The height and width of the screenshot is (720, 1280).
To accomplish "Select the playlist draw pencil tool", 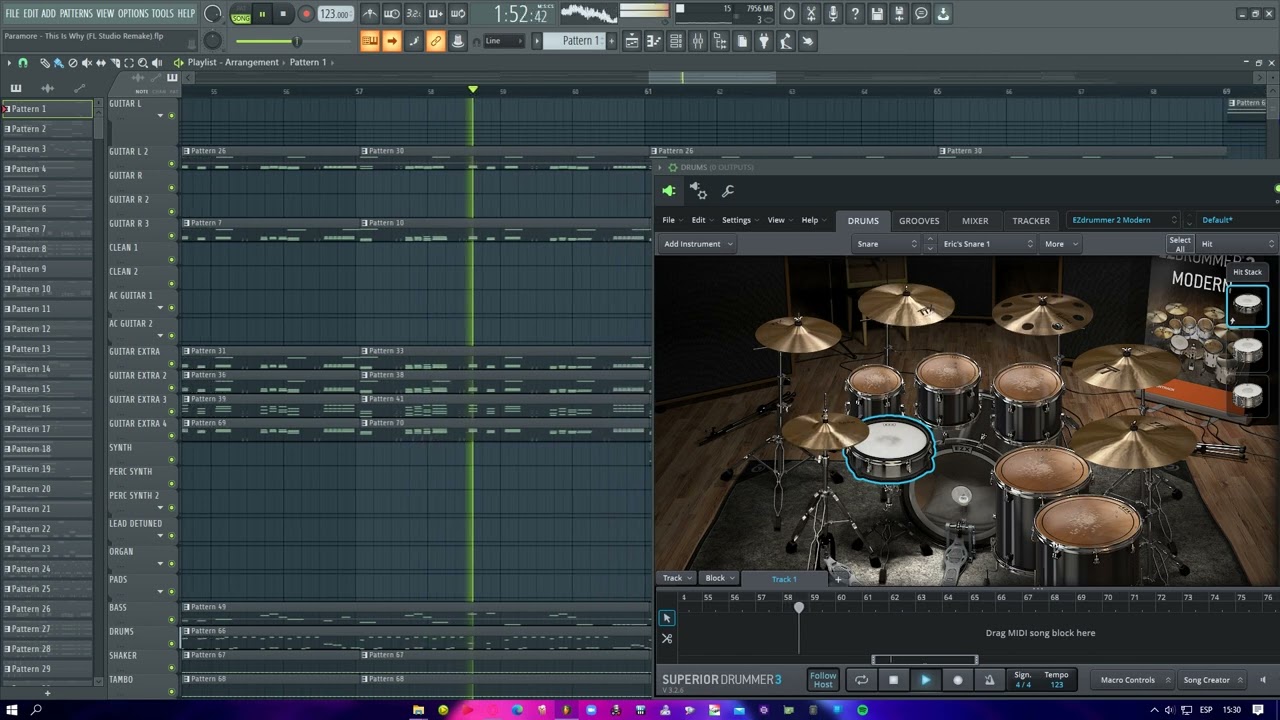I will (44, 63).
